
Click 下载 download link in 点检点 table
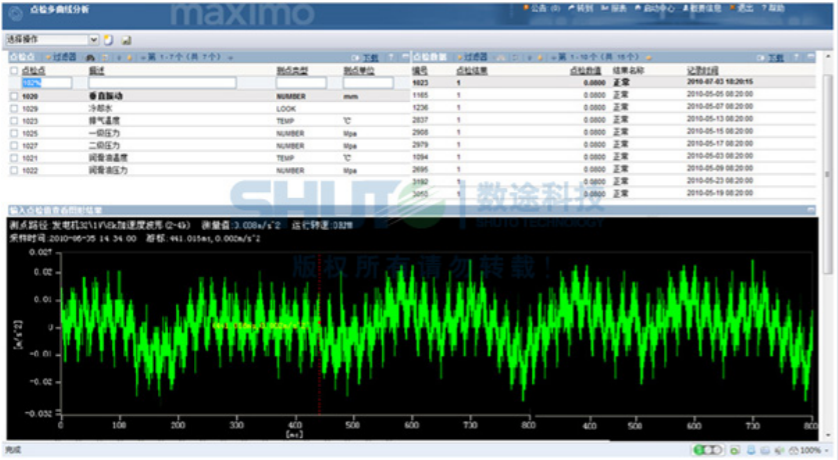(370, 58)
